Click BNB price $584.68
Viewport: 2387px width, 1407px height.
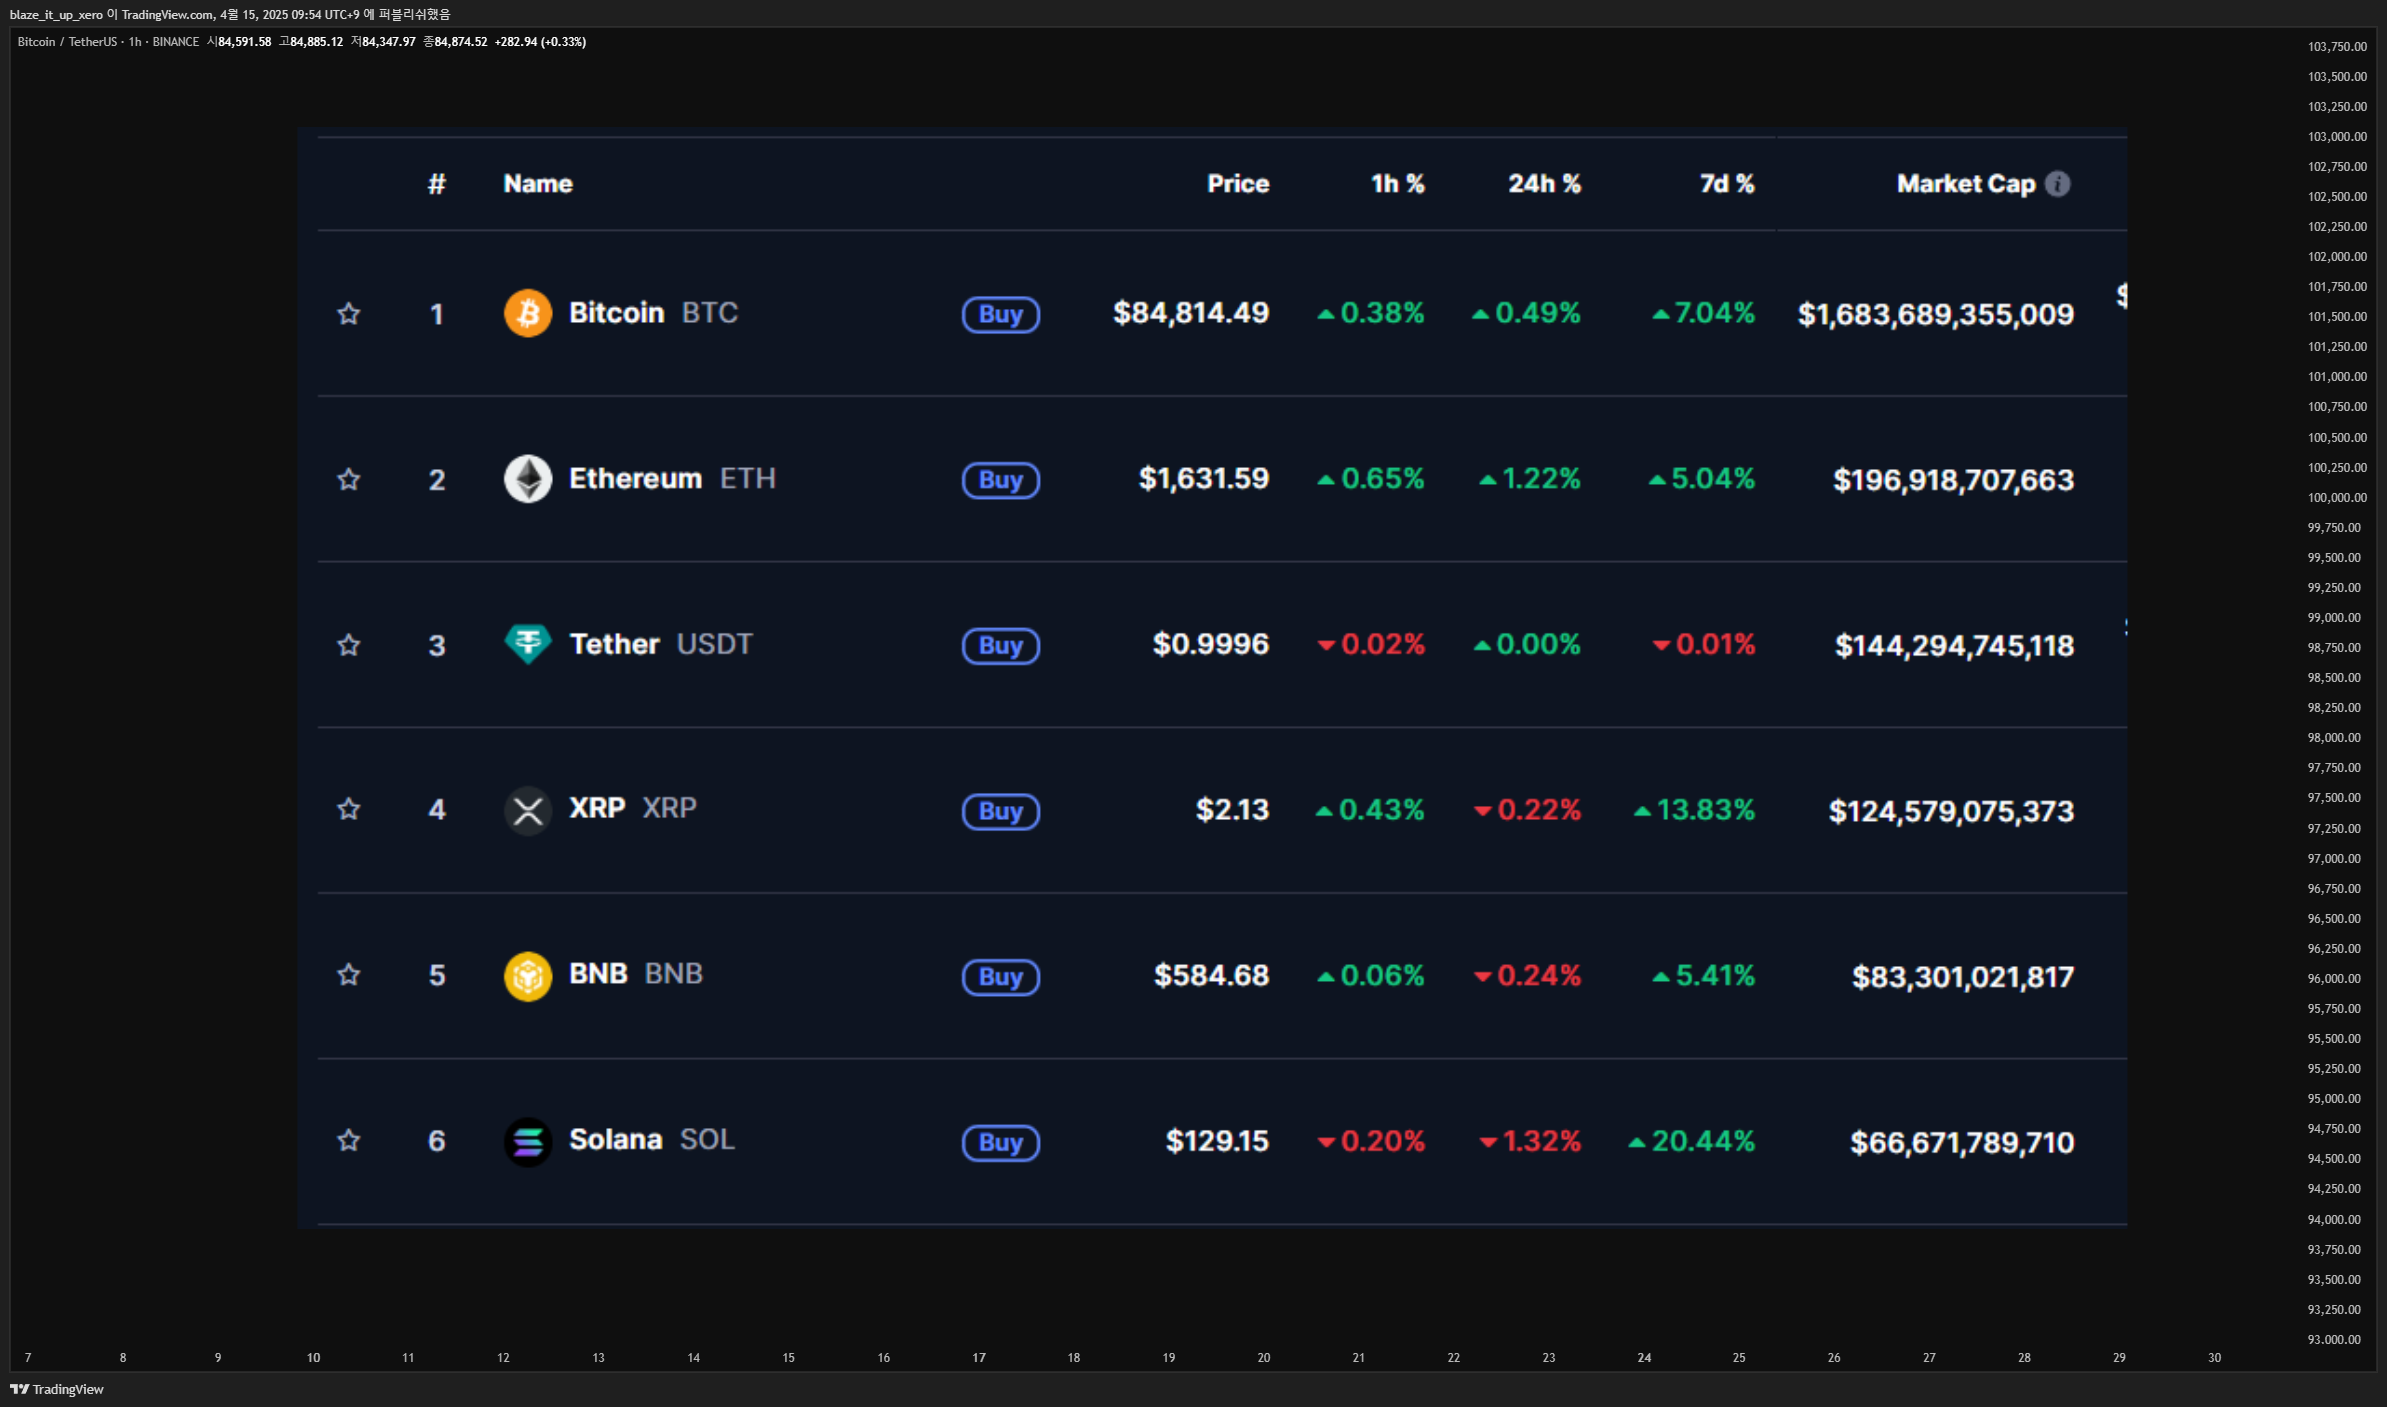tap(1211, 975)
